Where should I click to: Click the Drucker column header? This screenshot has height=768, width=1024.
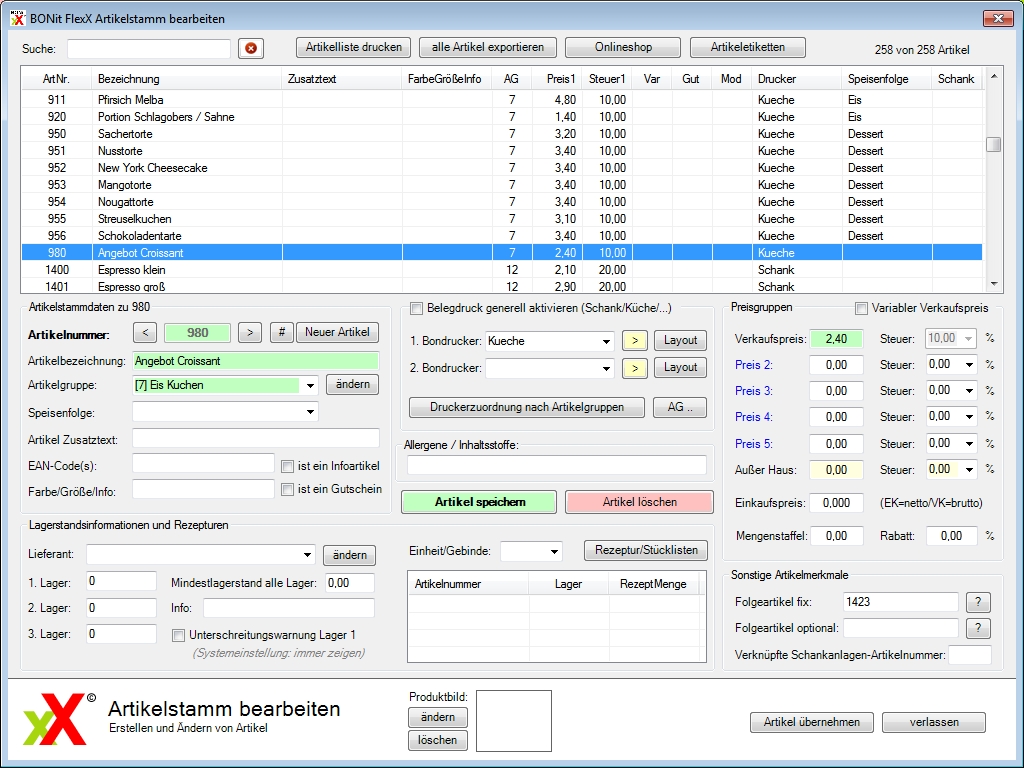tap(797, 79)
